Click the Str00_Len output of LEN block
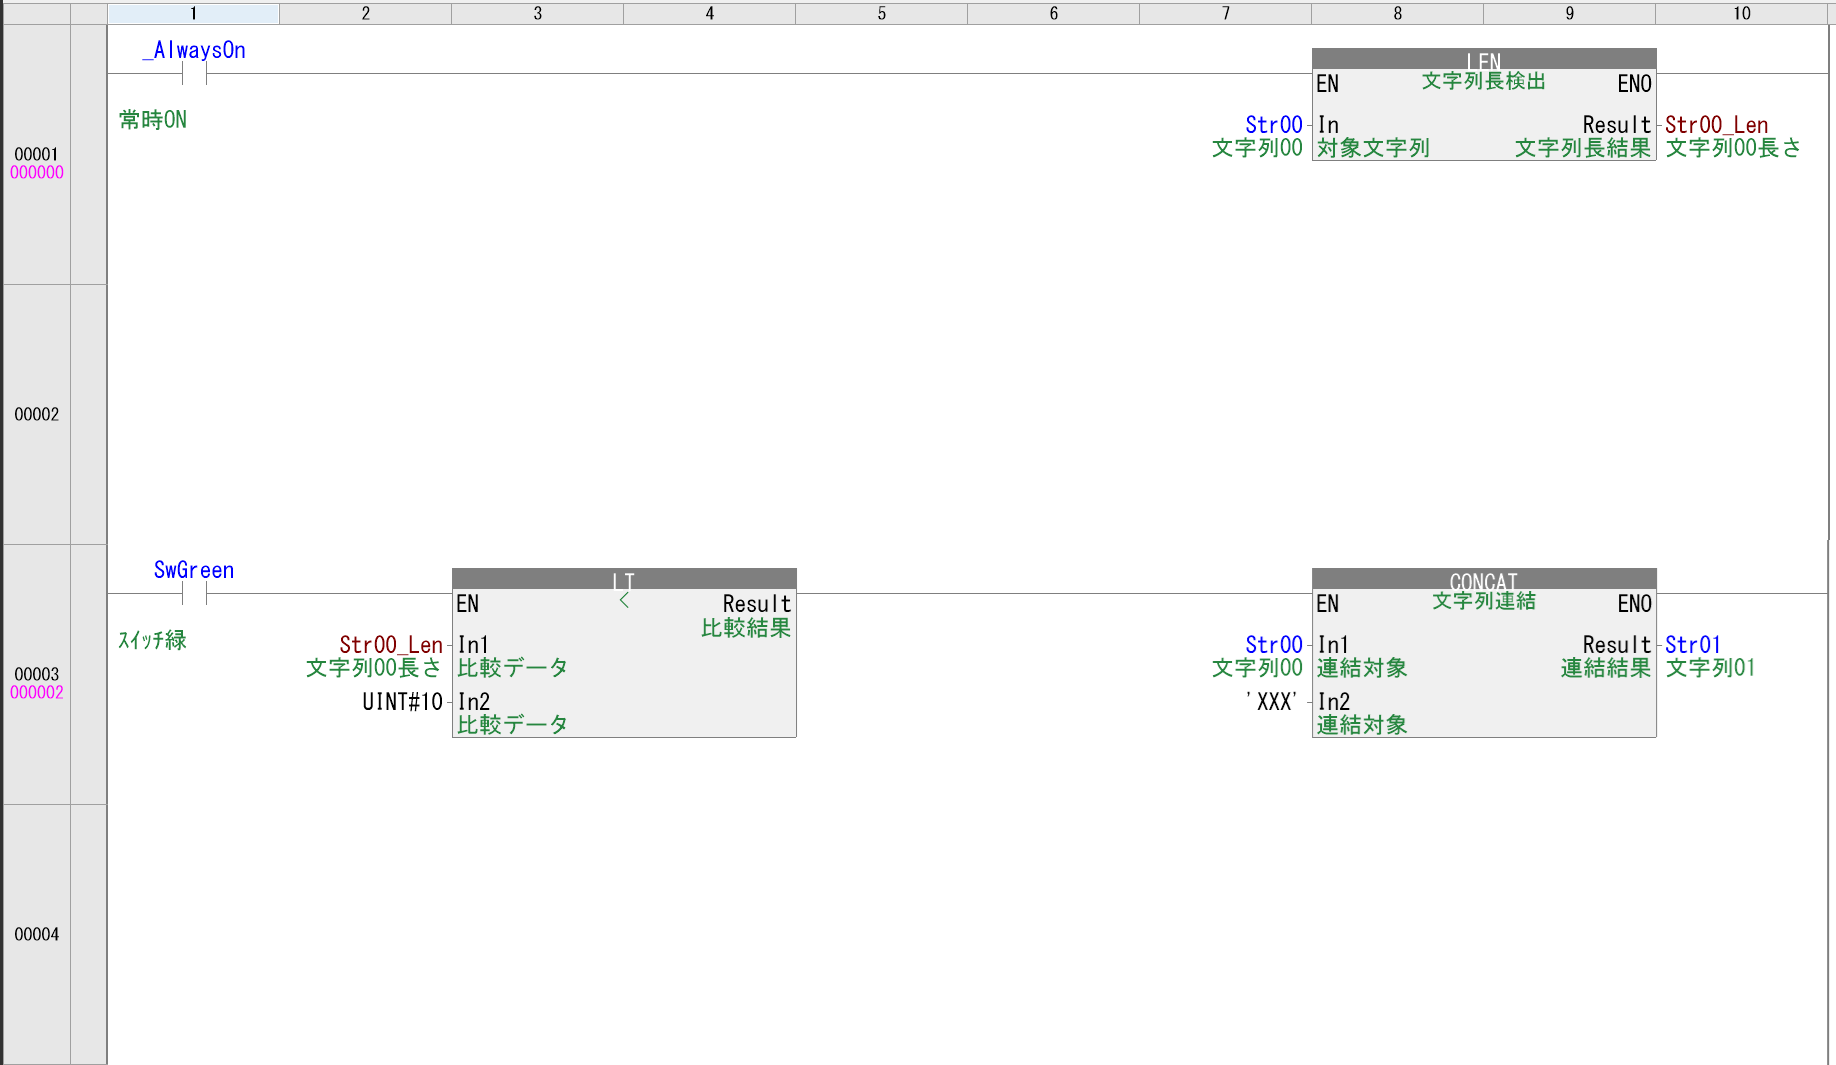1836x1065 pixels. (x=1716, y=125)
